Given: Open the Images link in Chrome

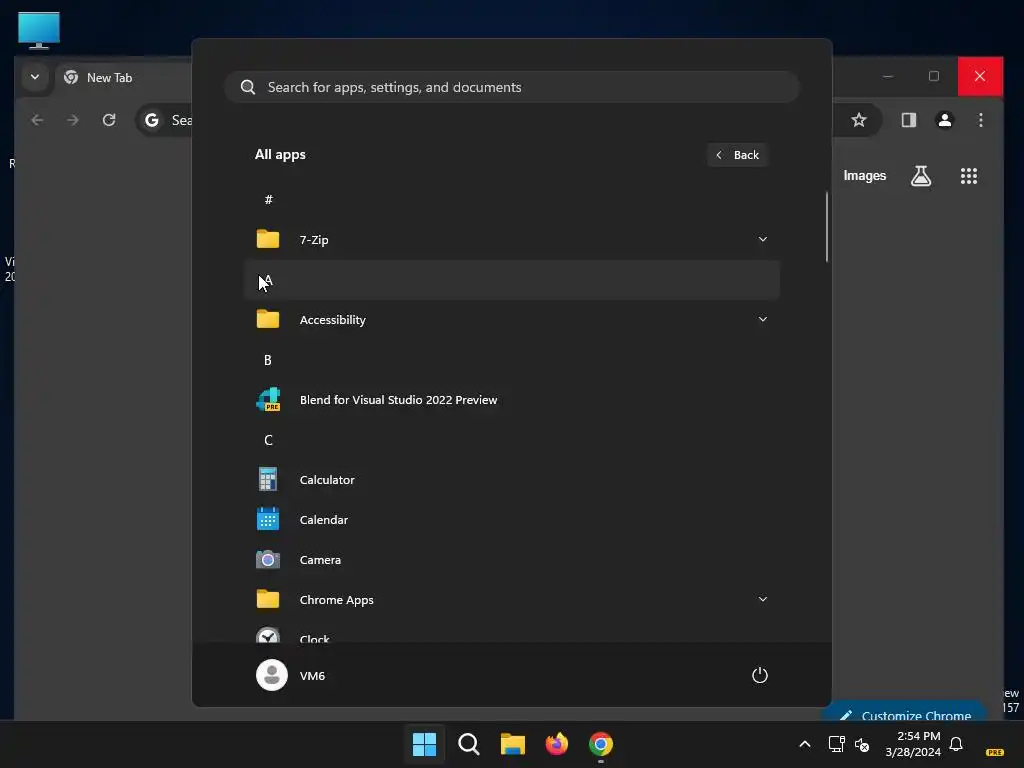Looking at the screenshot, I should click(x=865, y=176).
